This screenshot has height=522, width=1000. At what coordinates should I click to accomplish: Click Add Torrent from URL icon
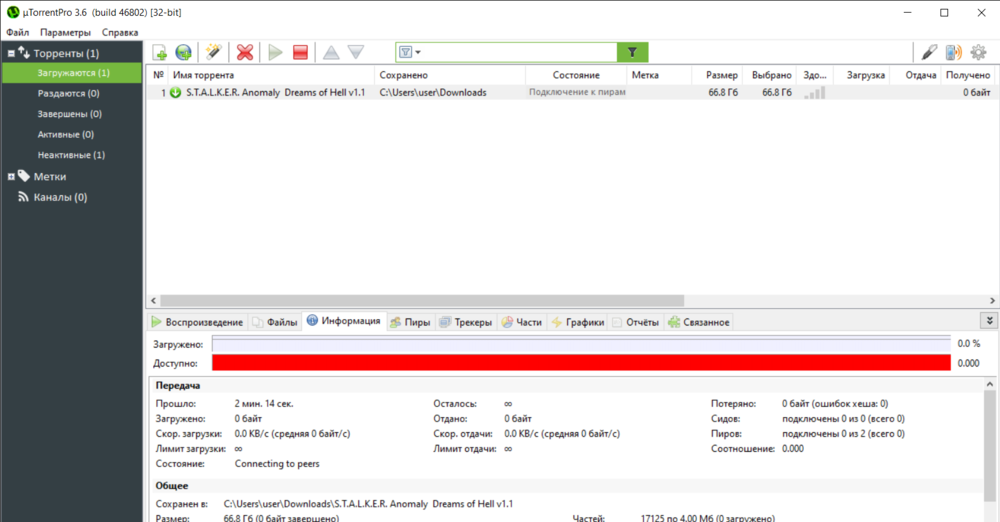[184, 52]
